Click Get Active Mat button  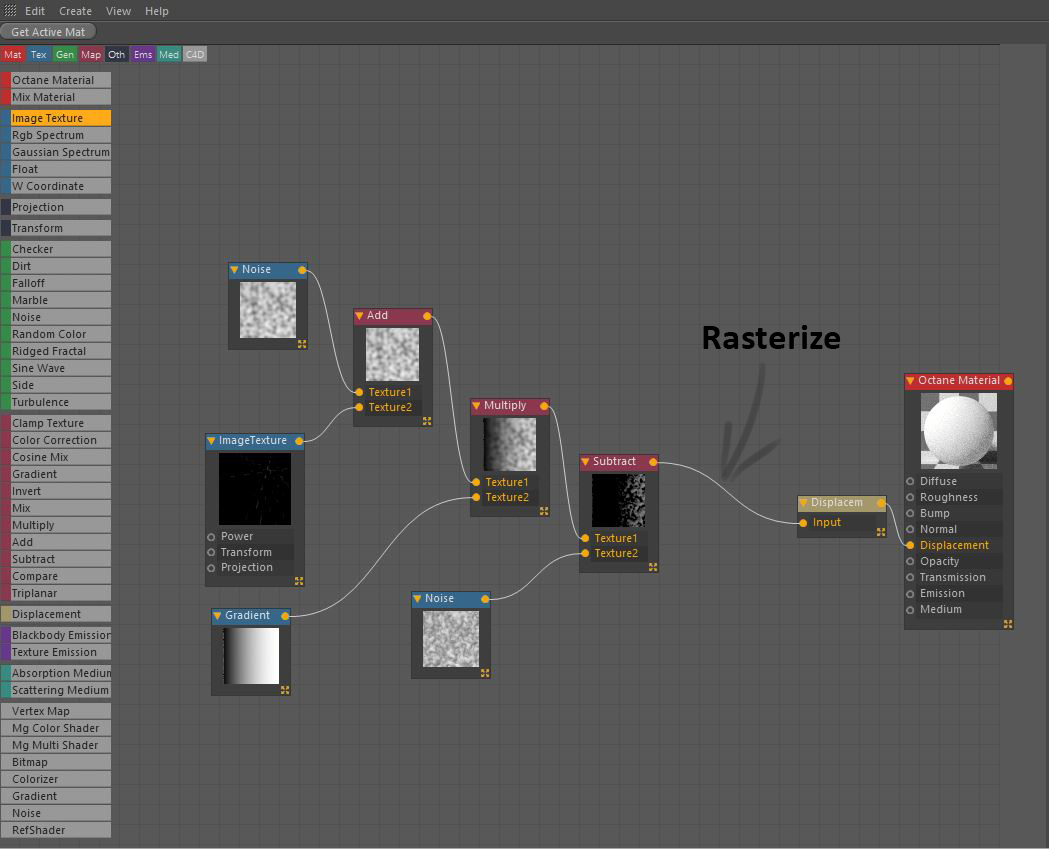48,32
